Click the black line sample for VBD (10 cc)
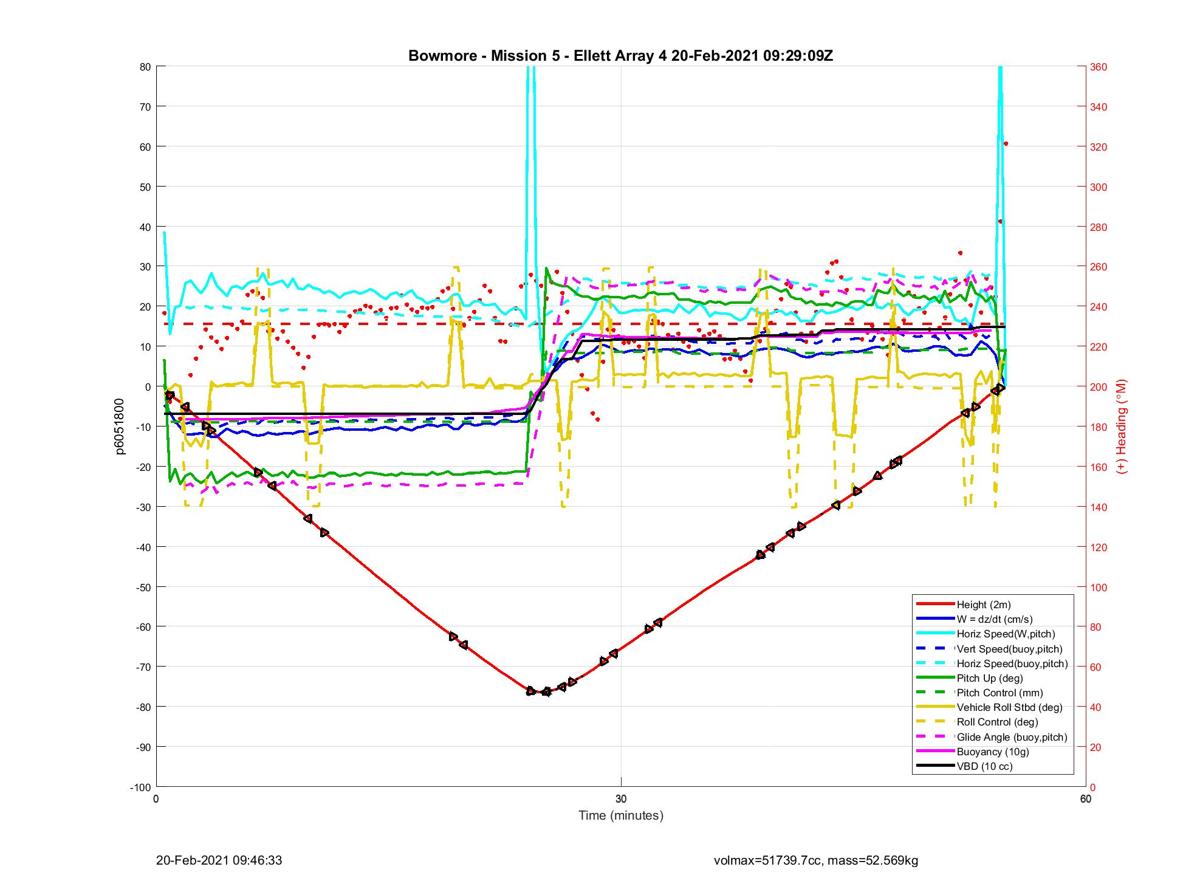Image resolution: width=1200 pixels, height=885 pixels. (x=934, y=767)
